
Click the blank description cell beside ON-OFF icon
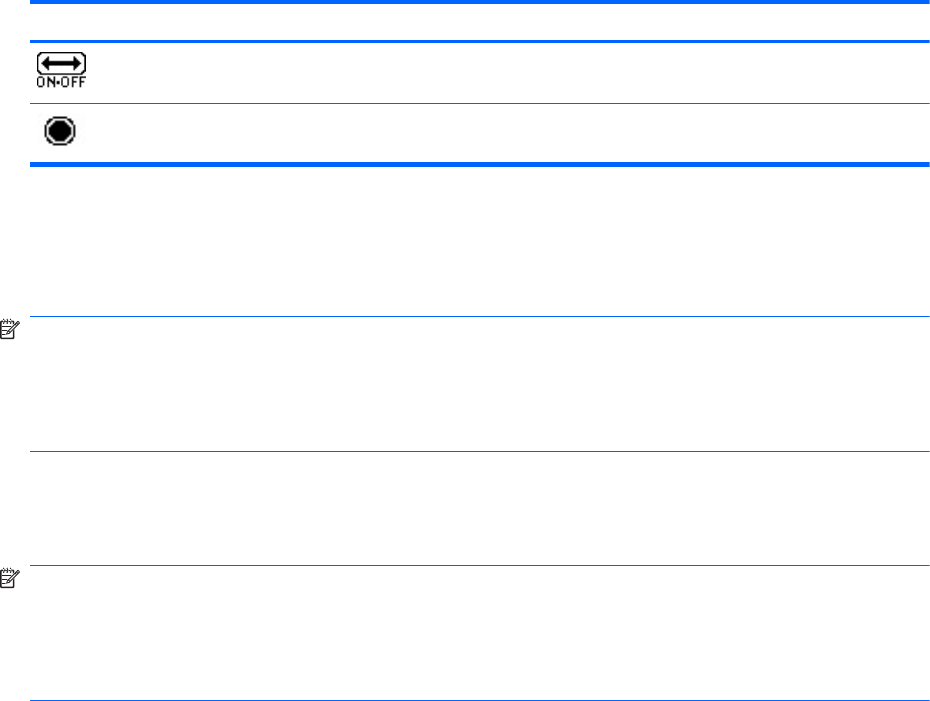pos(500,73)
